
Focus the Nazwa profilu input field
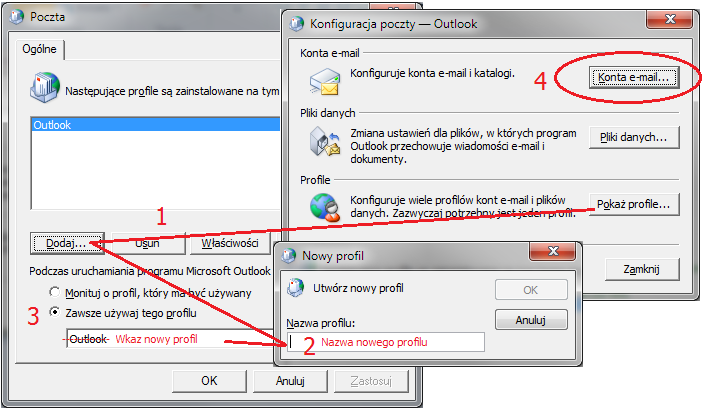386,342
